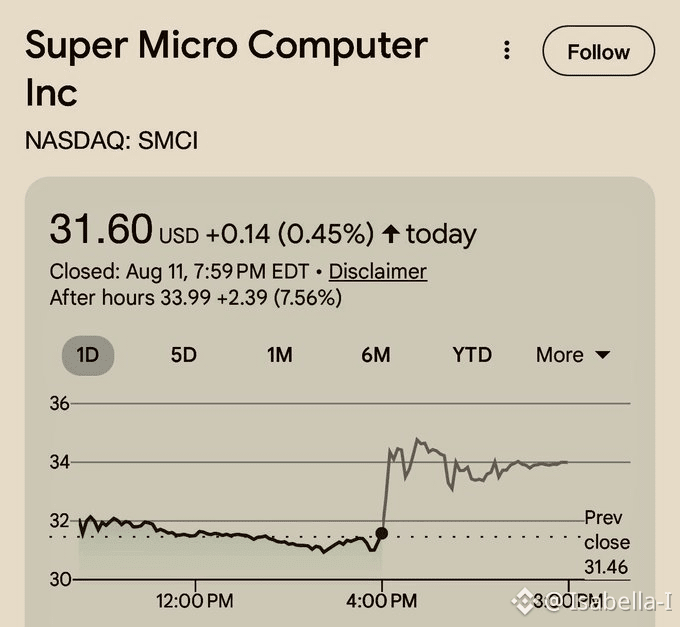
Task: Click the green up arrow next to today
Action: tap(391, 234)
